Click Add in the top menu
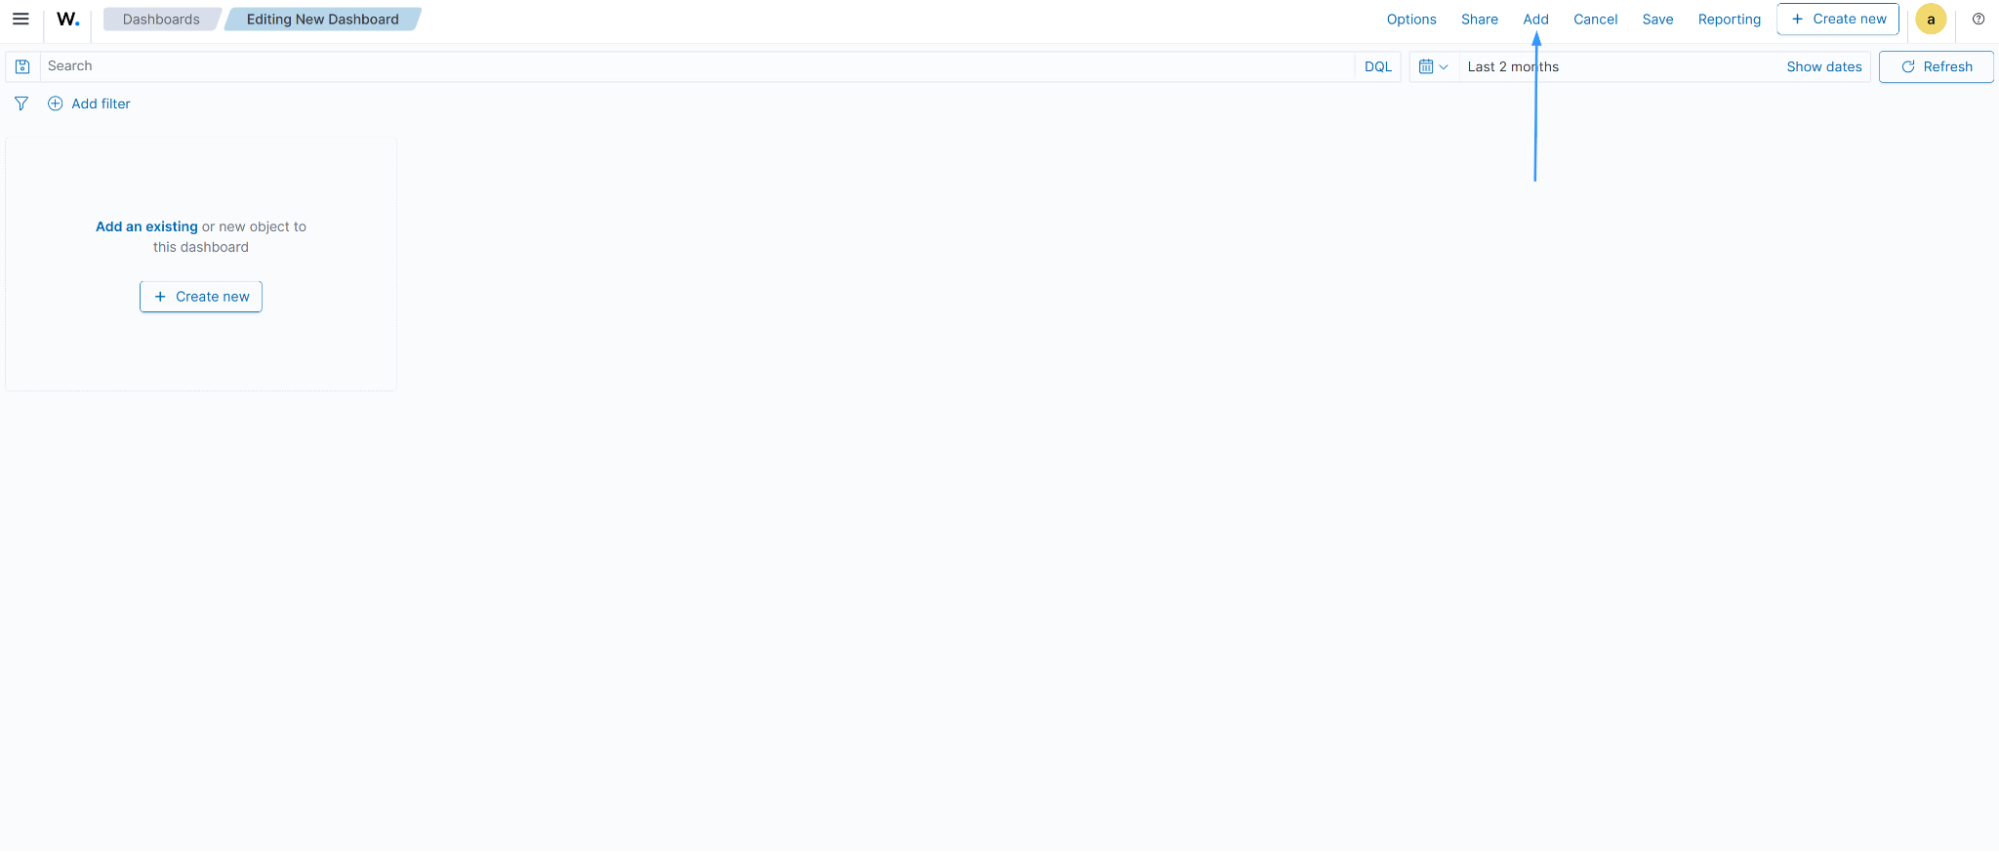Viewport: 1999px width, 852px height. [1536, 19]
